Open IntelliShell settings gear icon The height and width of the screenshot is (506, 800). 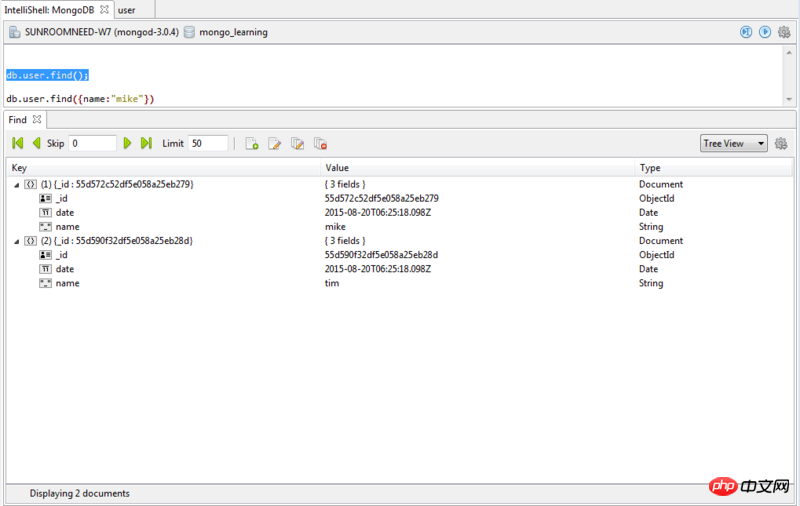point(784,32)
